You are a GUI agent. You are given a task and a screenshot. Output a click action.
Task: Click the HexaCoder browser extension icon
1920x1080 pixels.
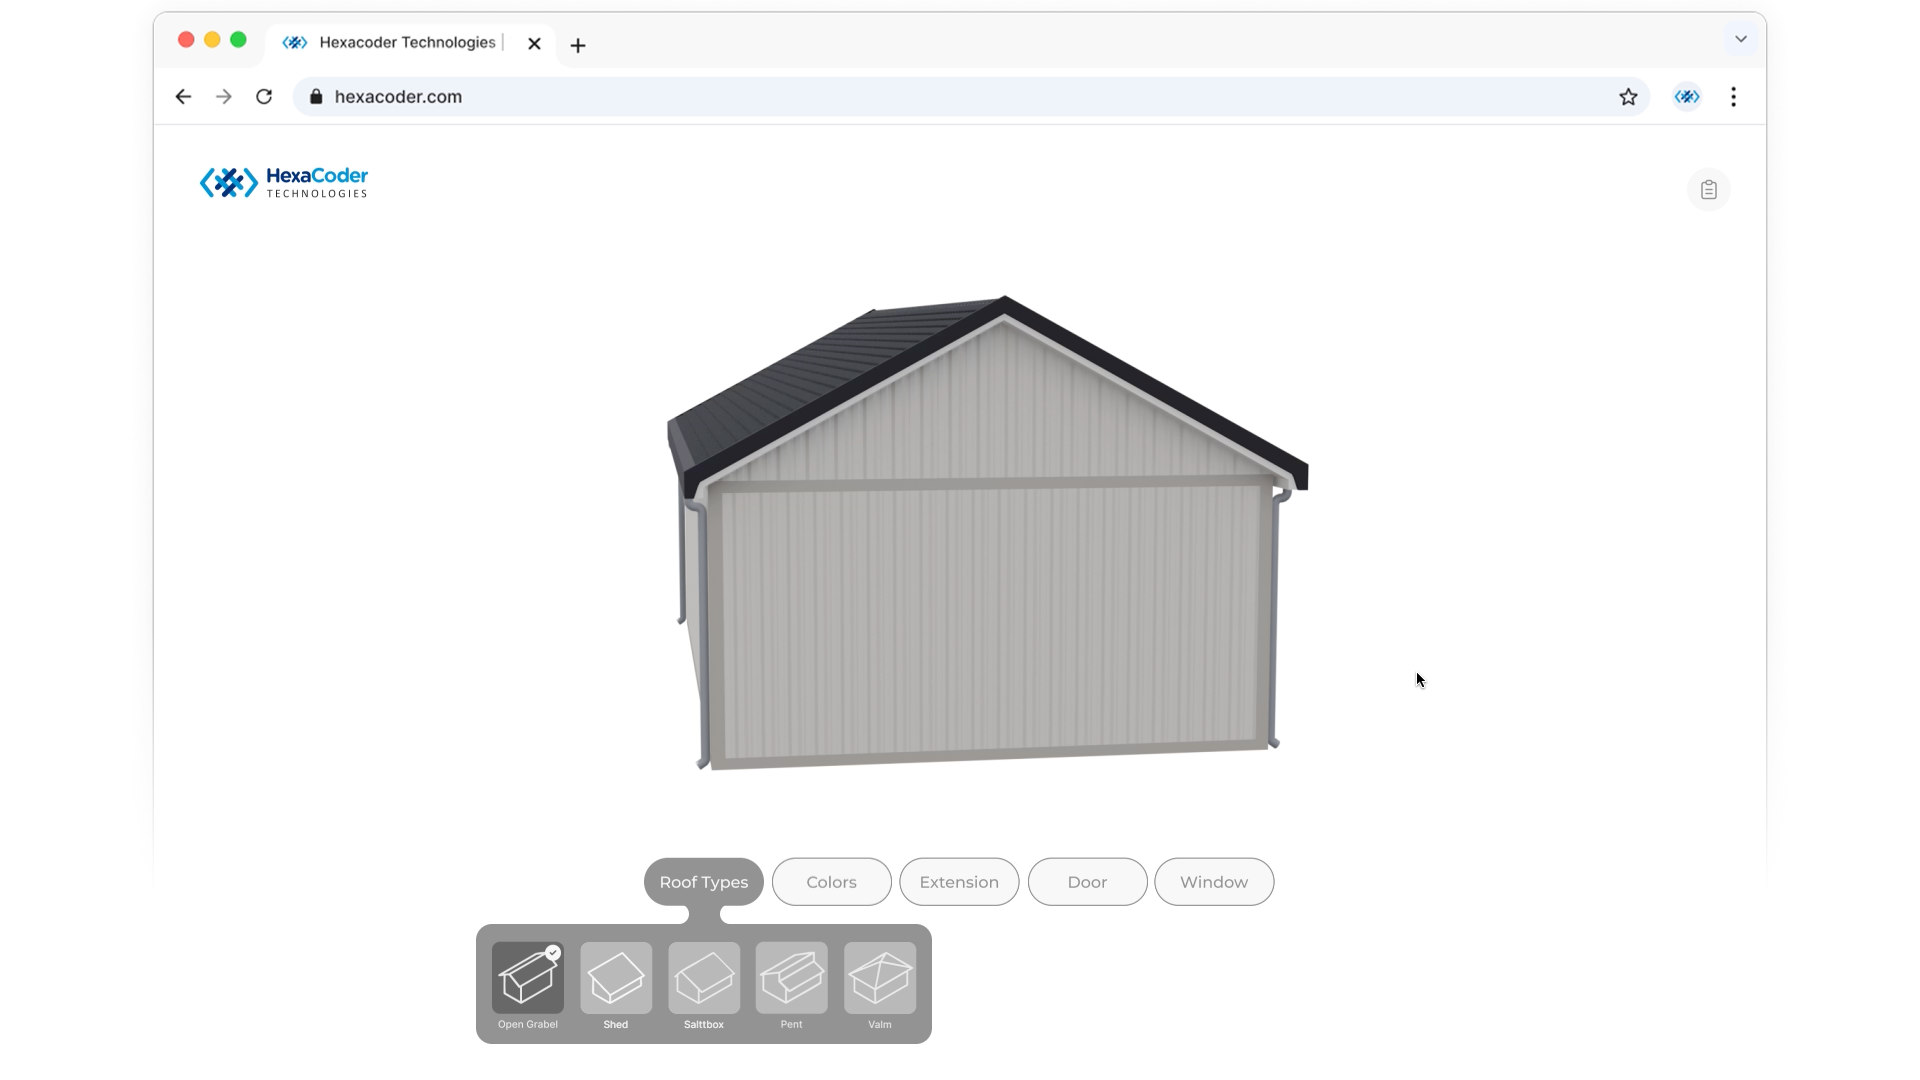coord(1687,97)
